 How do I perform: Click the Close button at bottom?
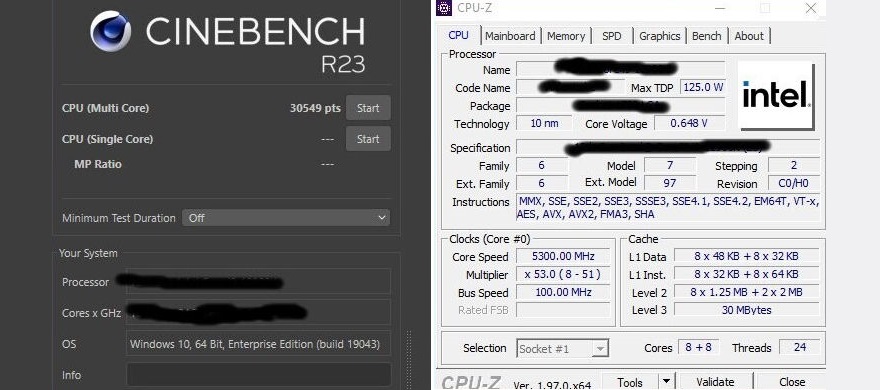[792, 382]
